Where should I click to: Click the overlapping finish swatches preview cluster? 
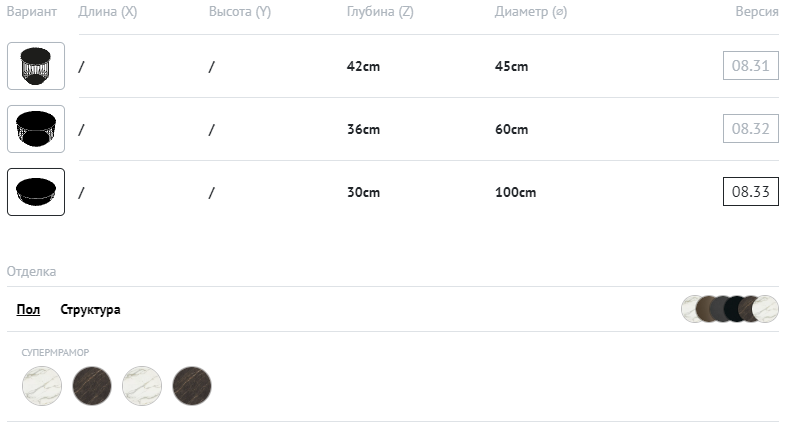tap(729, 309)
